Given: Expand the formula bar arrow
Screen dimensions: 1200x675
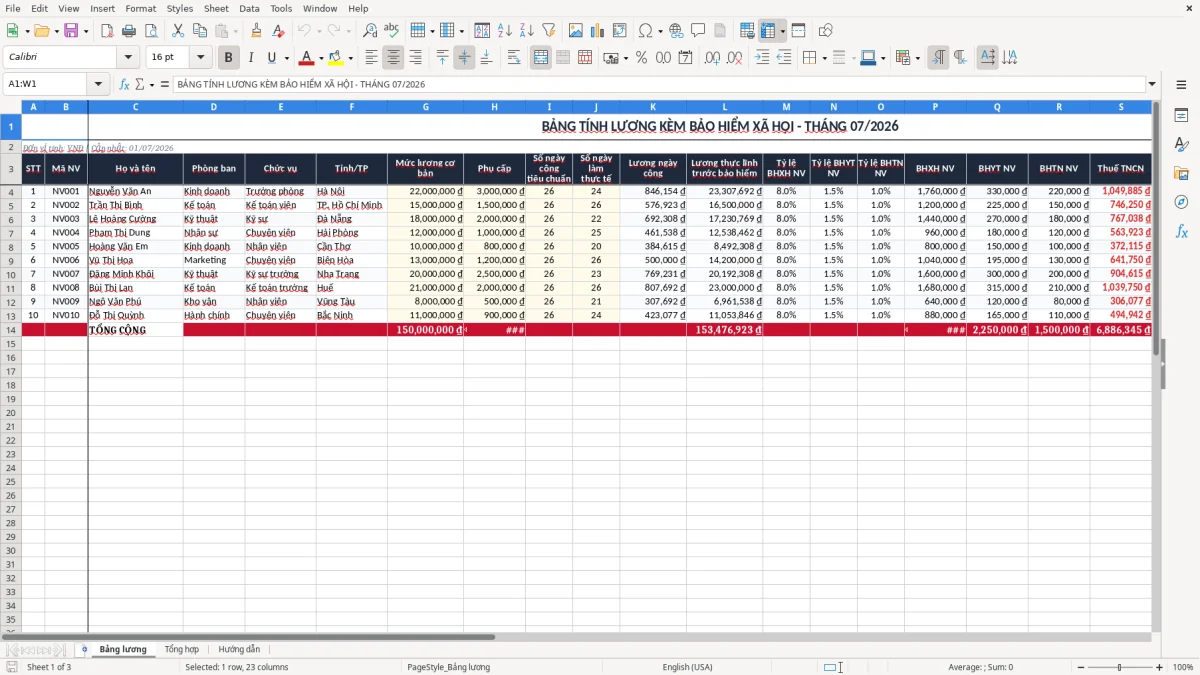Looking at the screenshot, I should [1152, 85].
